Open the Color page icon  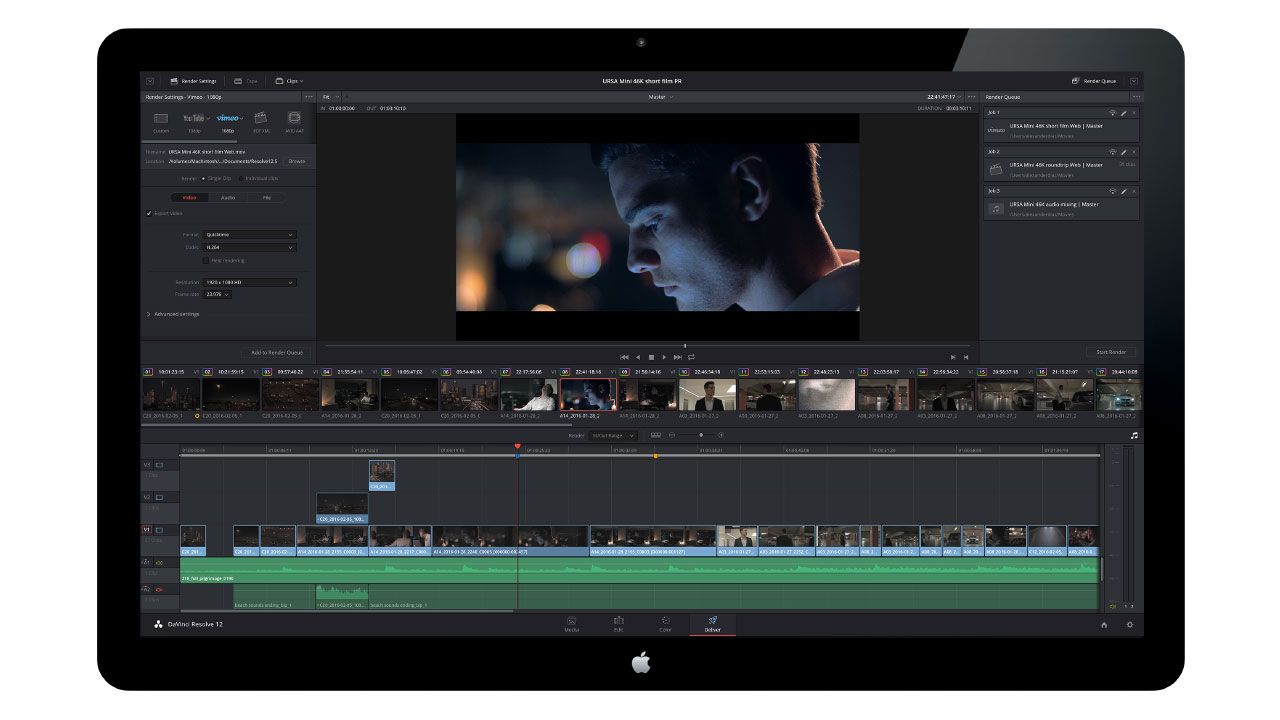[x=665, y=622]
